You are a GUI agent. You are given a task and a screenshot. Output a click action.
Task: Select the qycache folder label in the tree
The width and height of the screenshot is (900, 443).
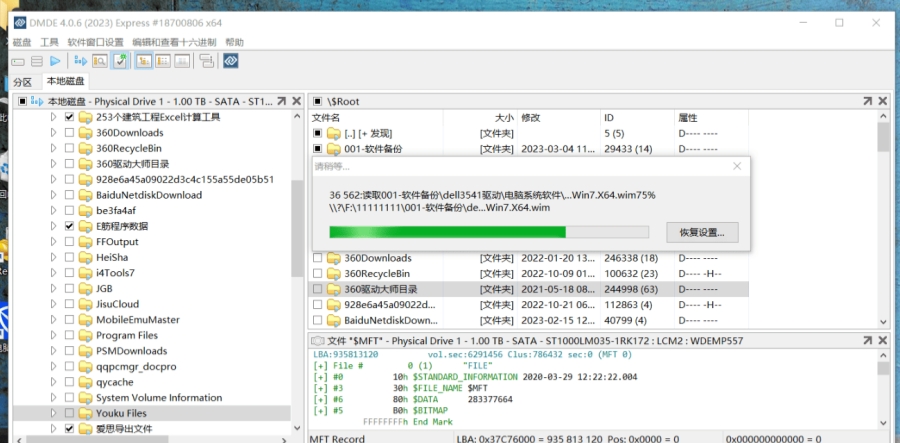[115, 382]
